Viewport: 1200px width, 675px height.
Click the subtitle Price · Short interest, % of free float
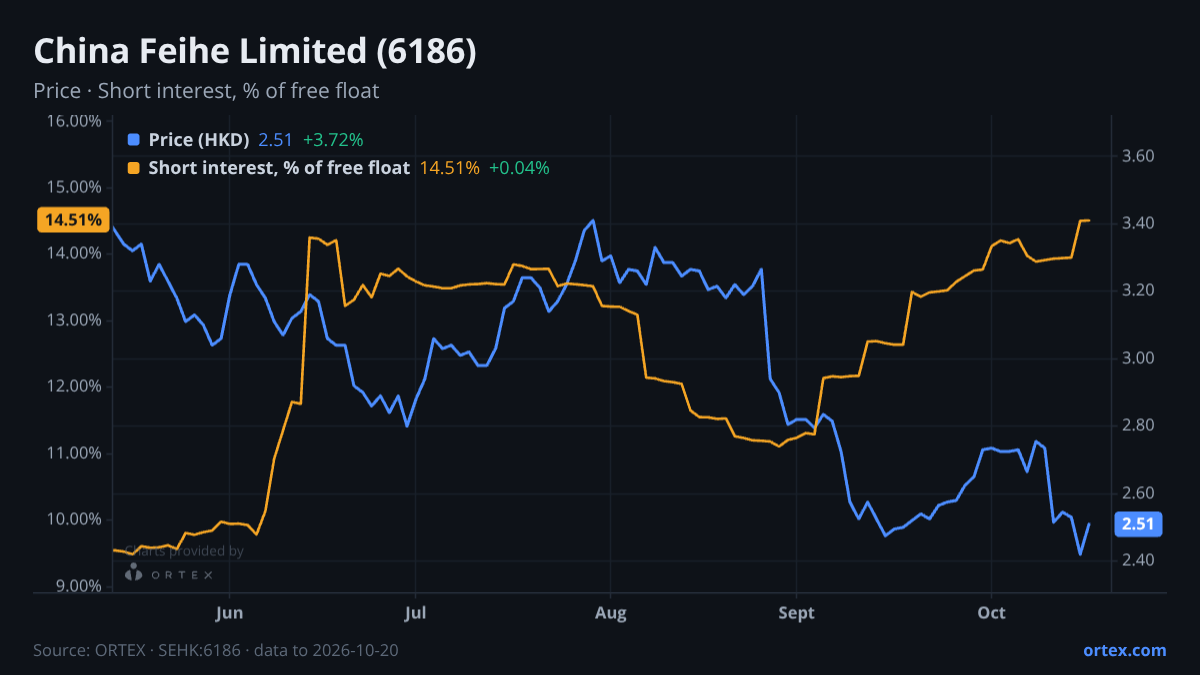point(206,91)
